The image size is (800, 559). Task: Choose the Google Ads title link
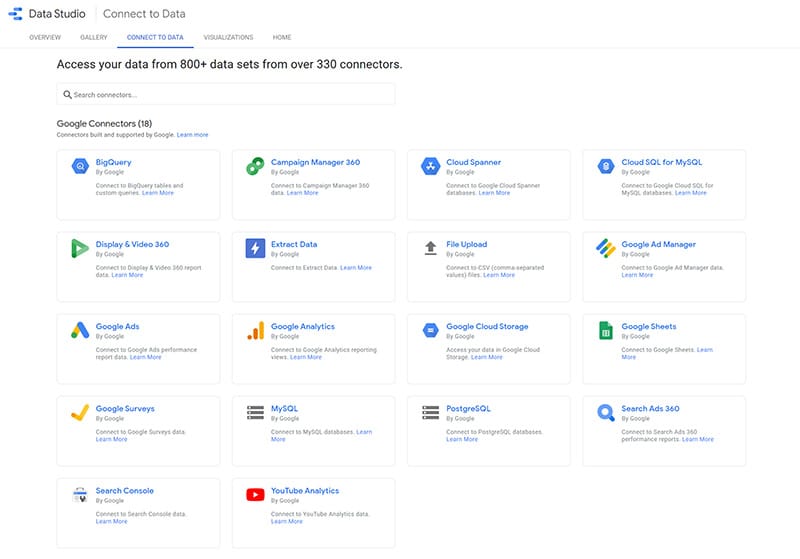(x=117, y=326)
